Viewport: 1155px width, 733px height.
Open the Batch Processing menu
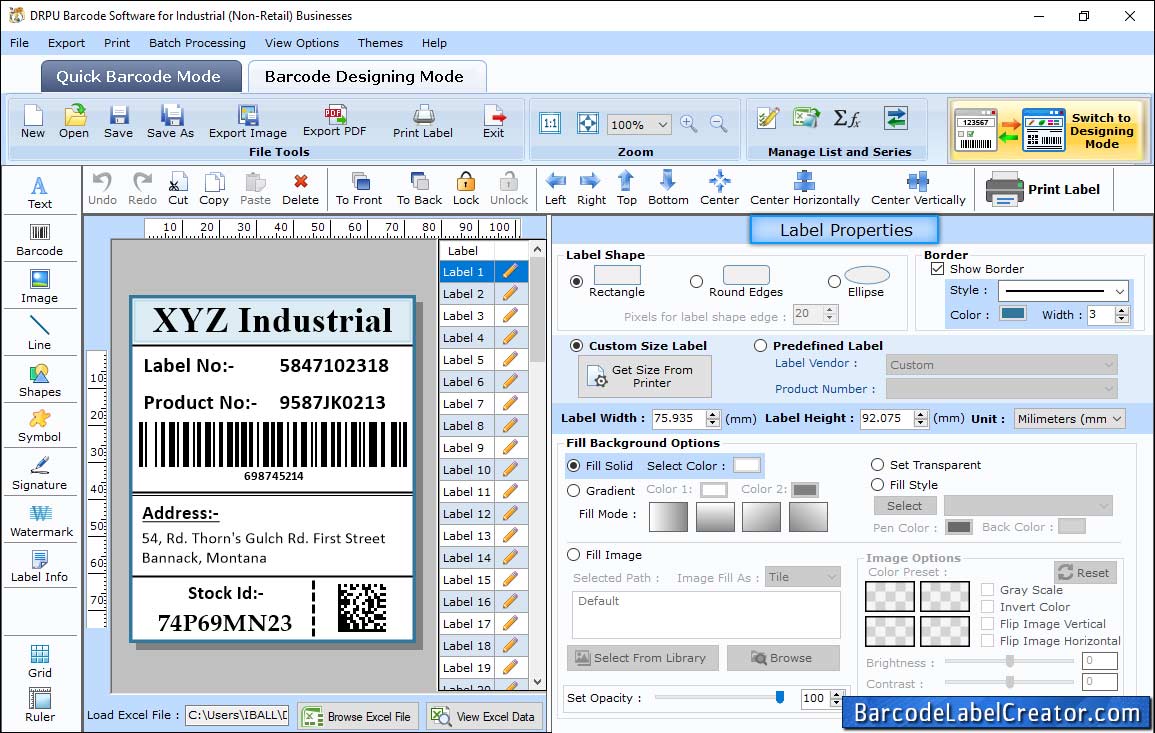click(x=197, y=43)
